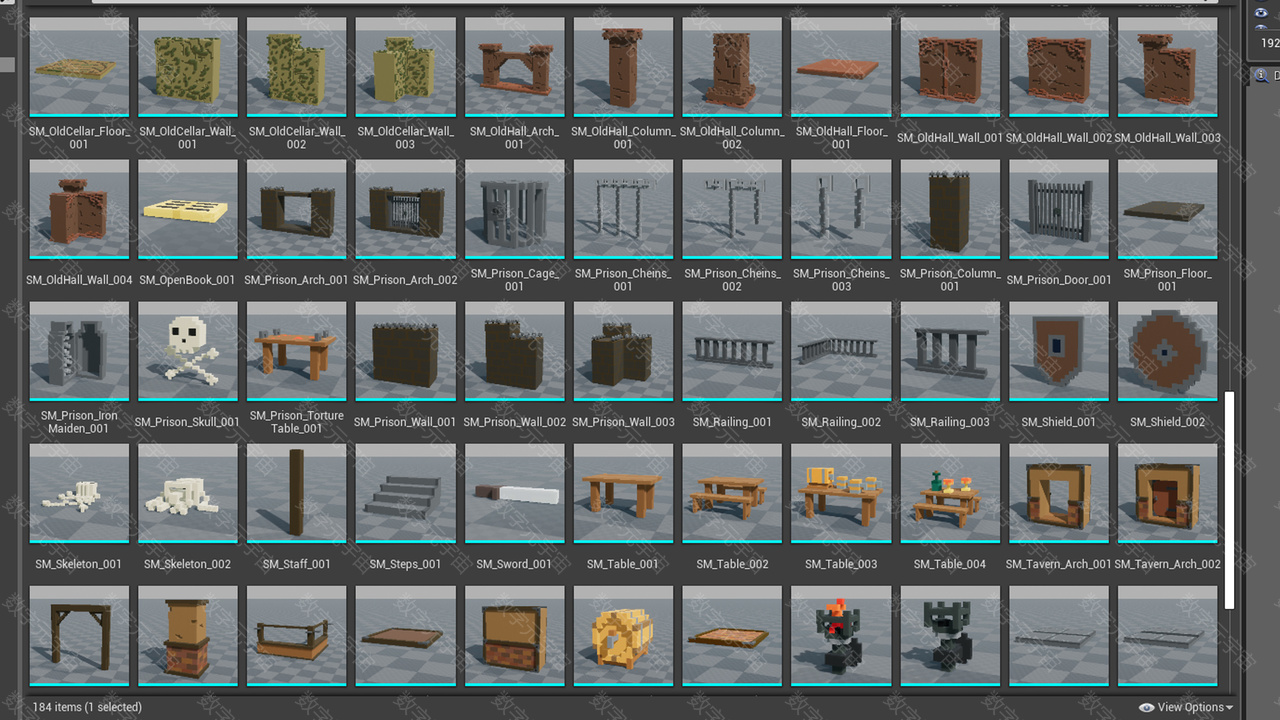Choose the SM_Prison_Wall_002 asset

(x=515, y=351)
